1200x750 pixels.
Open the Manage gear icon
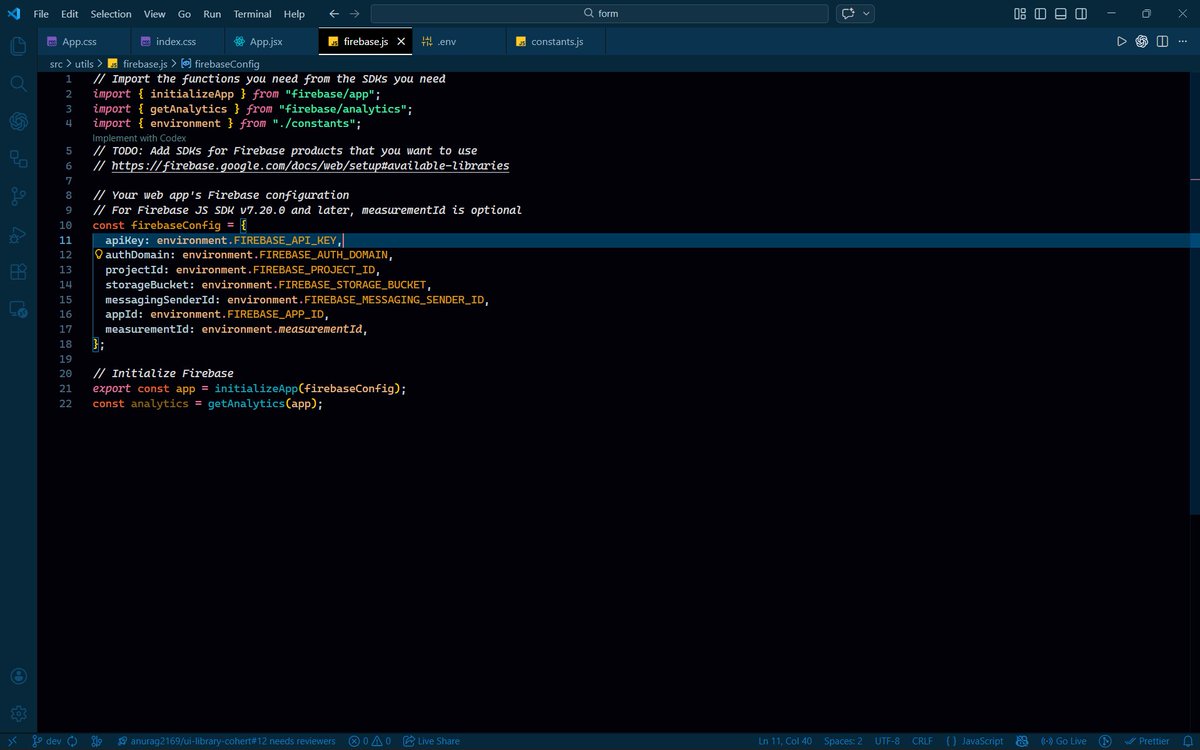click(x=18, y=713)
